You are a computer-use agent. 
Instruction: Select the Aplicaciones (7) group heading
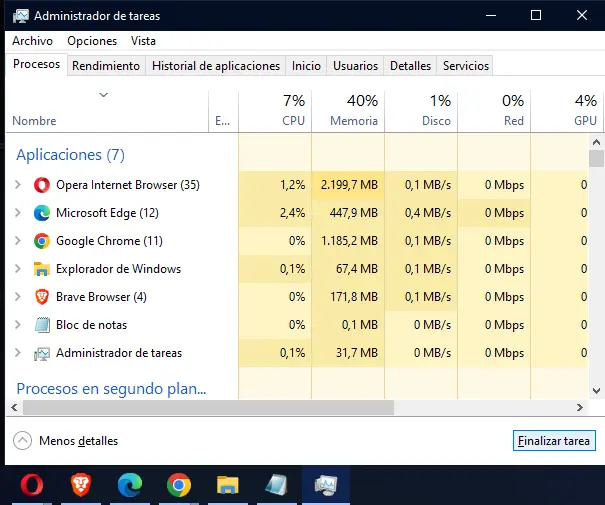pyautogui.click(x=71, y=155)
